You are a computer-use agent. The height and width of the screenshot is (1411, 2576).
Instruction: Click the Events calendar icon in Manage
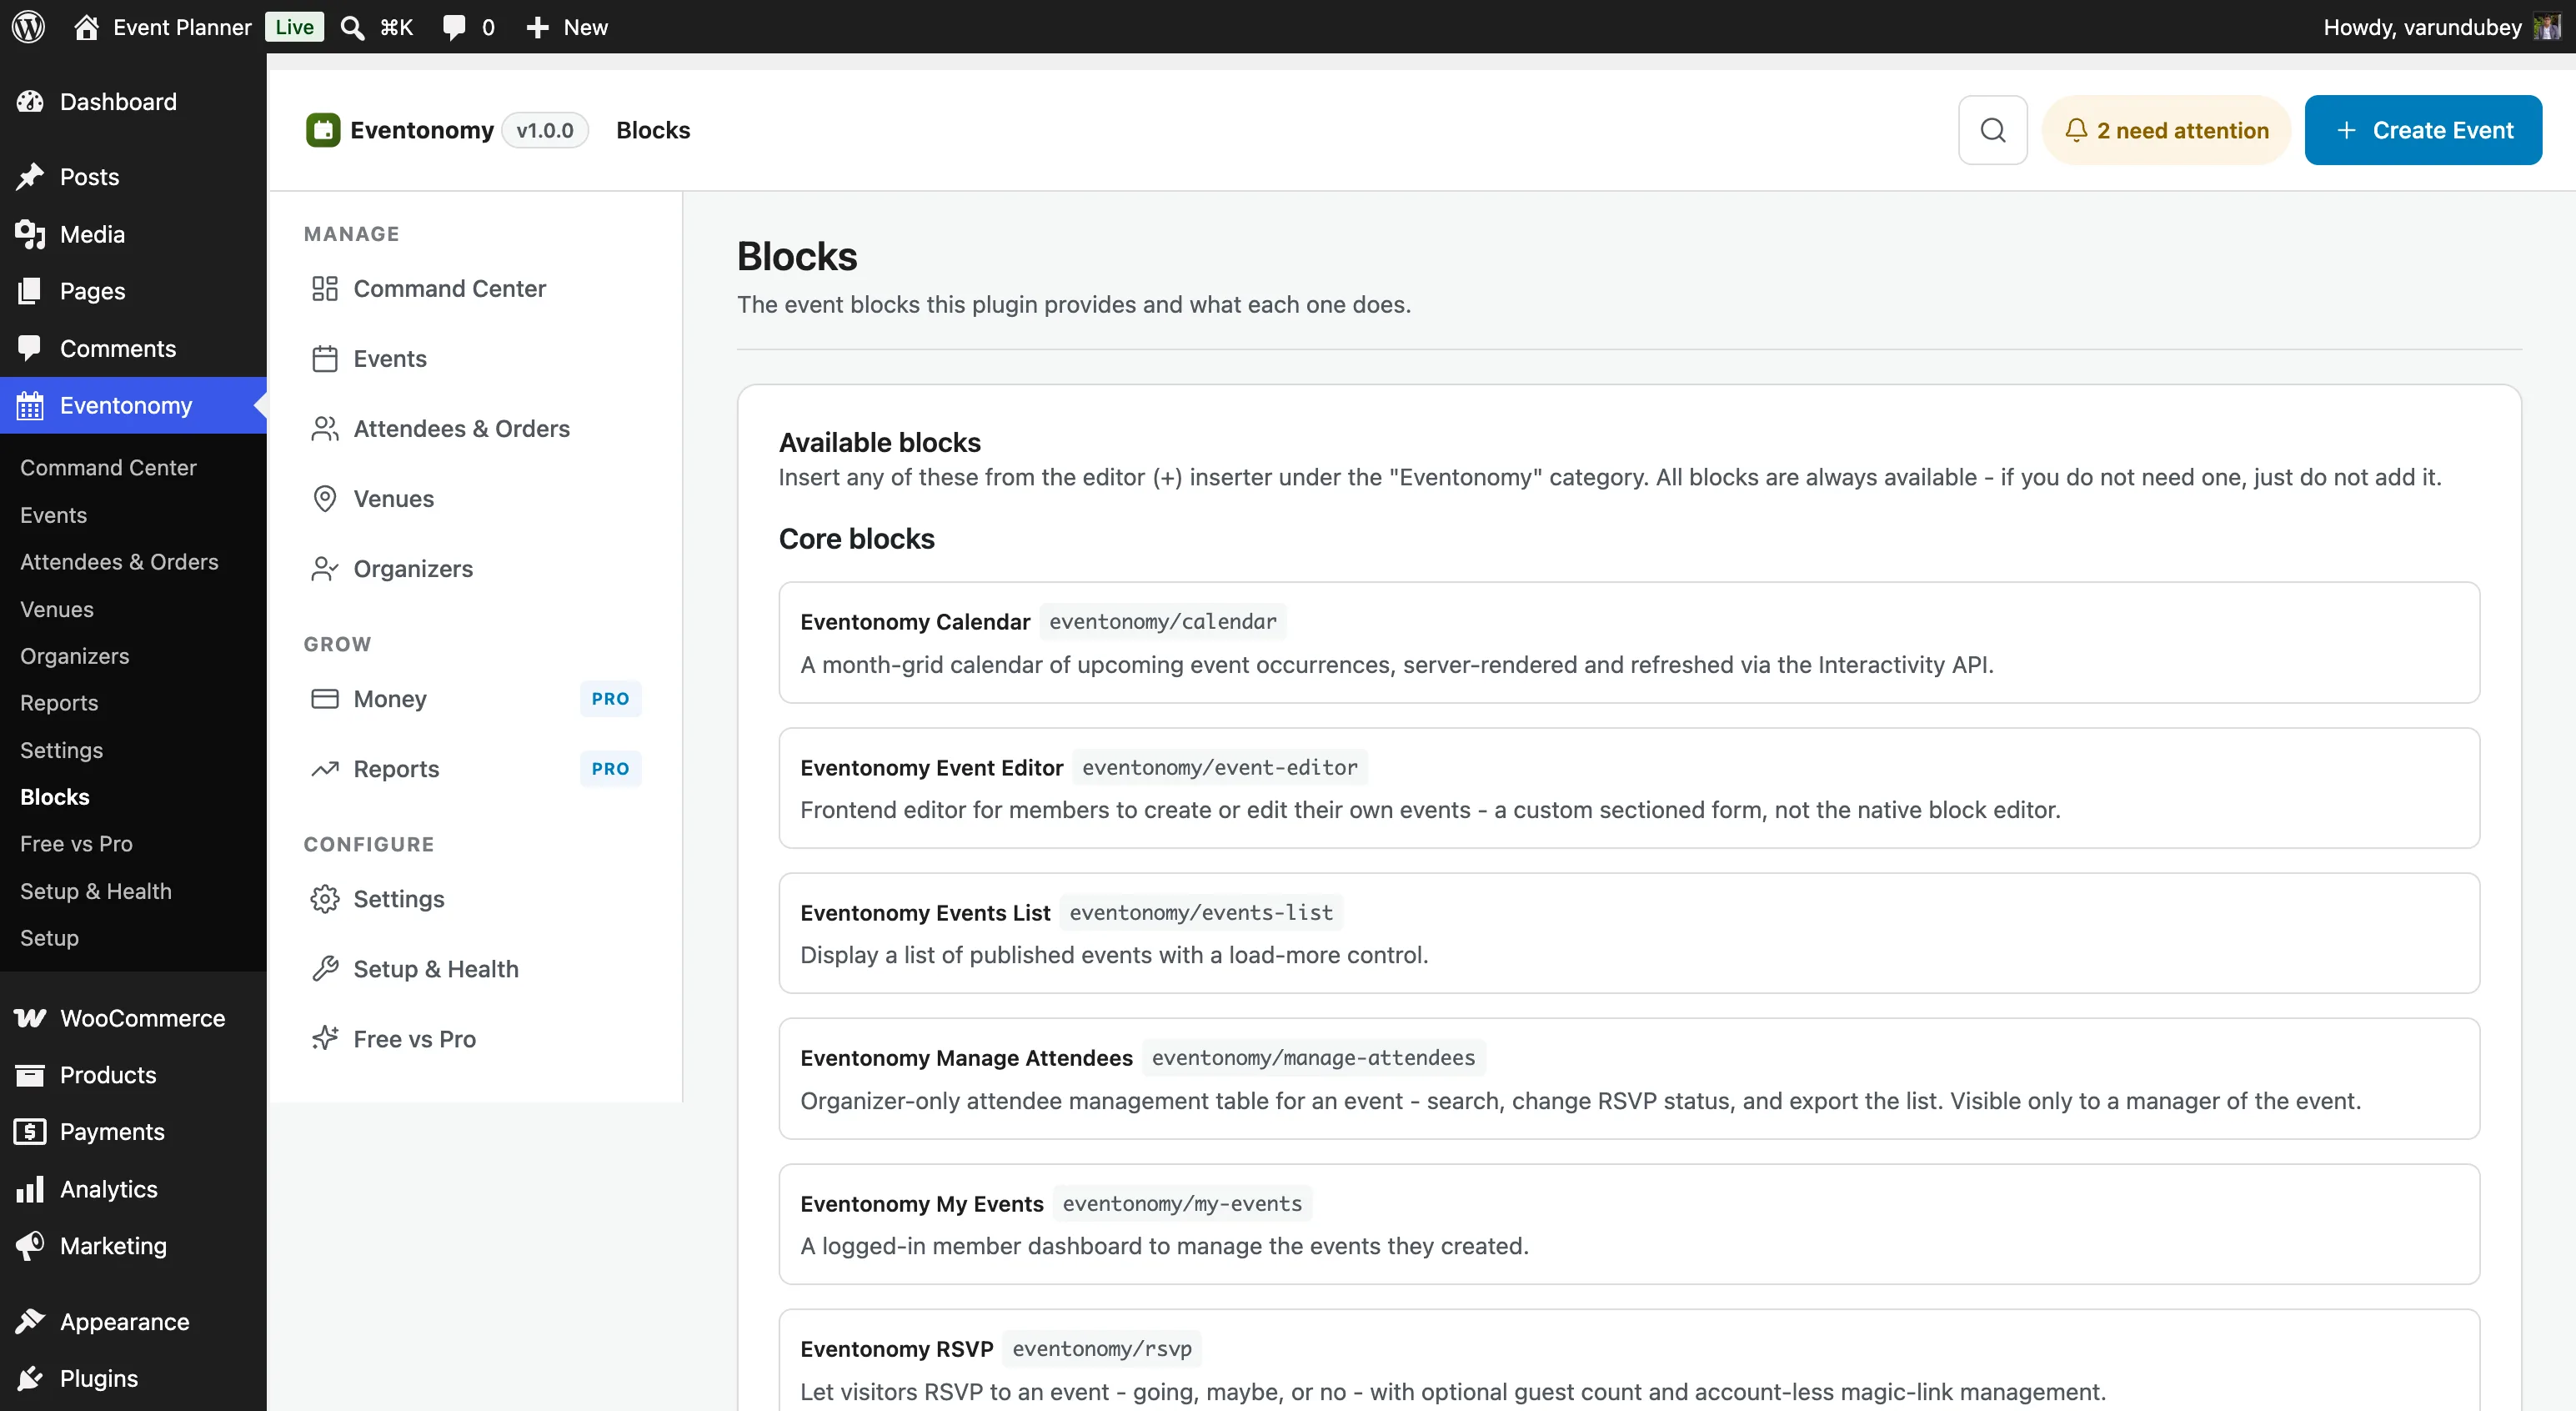click(325, 359)
